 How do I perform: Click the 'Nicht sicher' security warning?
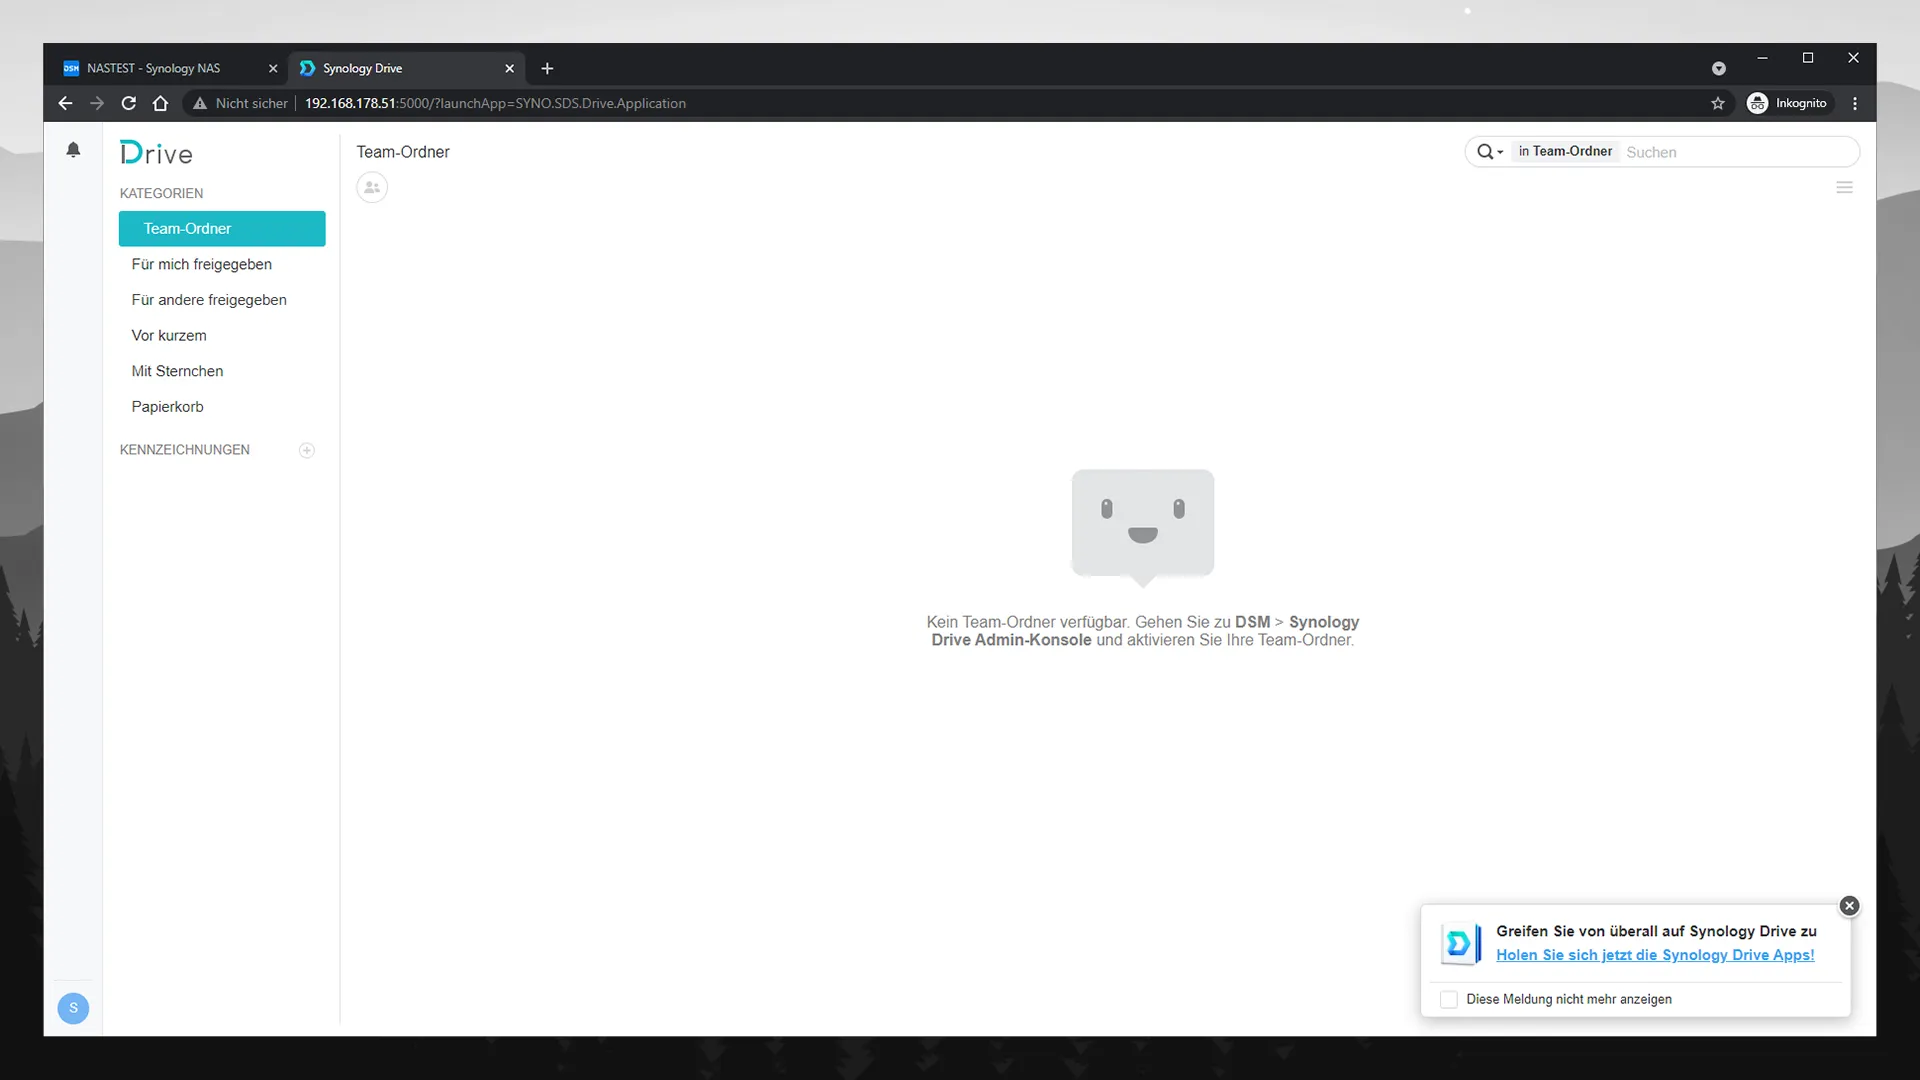[x=240, y=103]
